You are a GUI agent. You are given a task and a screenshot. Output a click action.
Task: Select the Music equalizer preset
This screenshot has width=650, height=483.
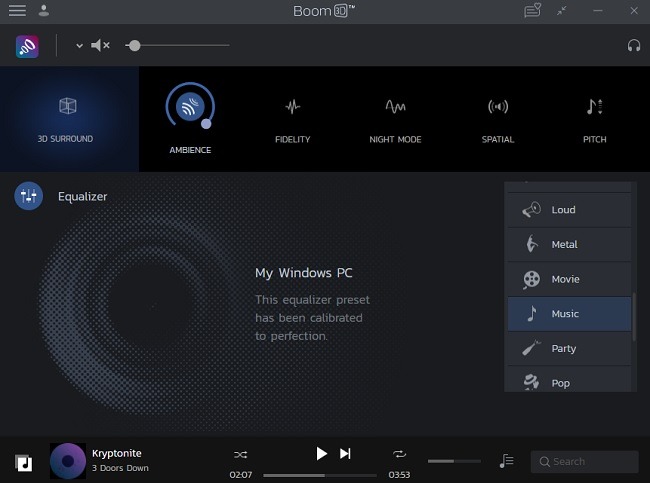click(x=569, y=314)
